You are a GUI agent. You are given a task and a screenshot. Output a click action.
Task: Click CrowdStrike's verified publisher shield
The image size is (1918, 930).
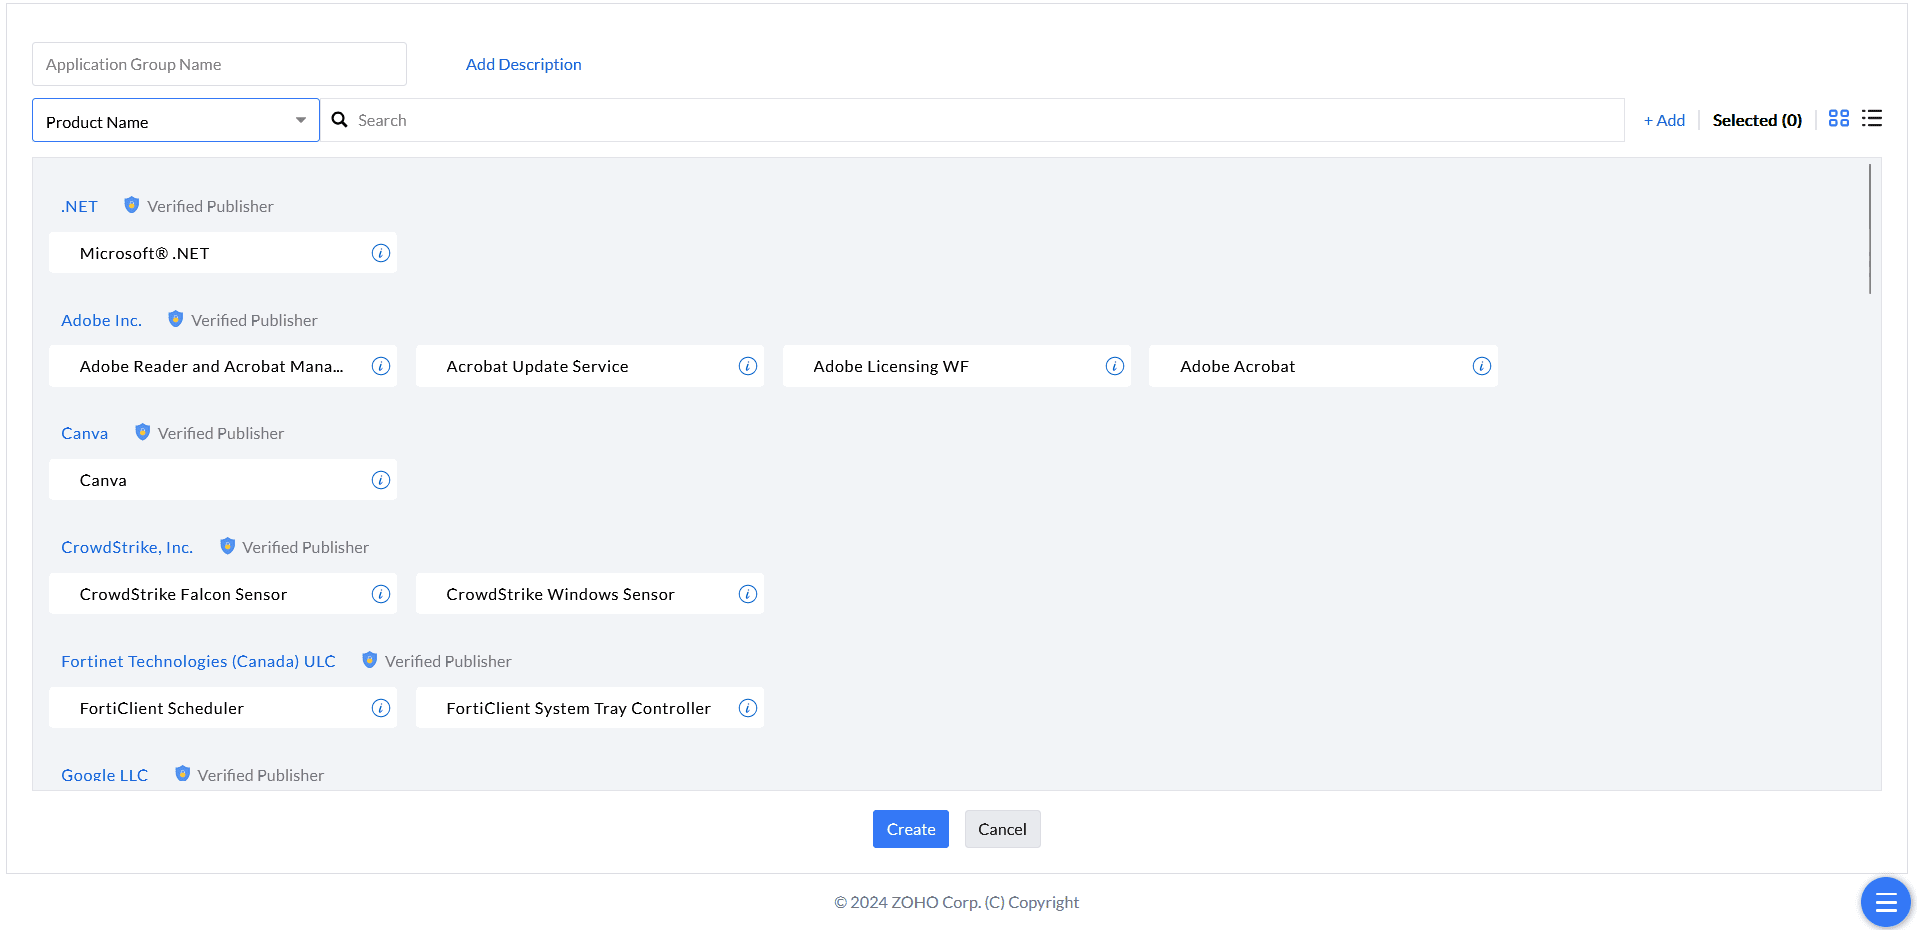point(227,546)
